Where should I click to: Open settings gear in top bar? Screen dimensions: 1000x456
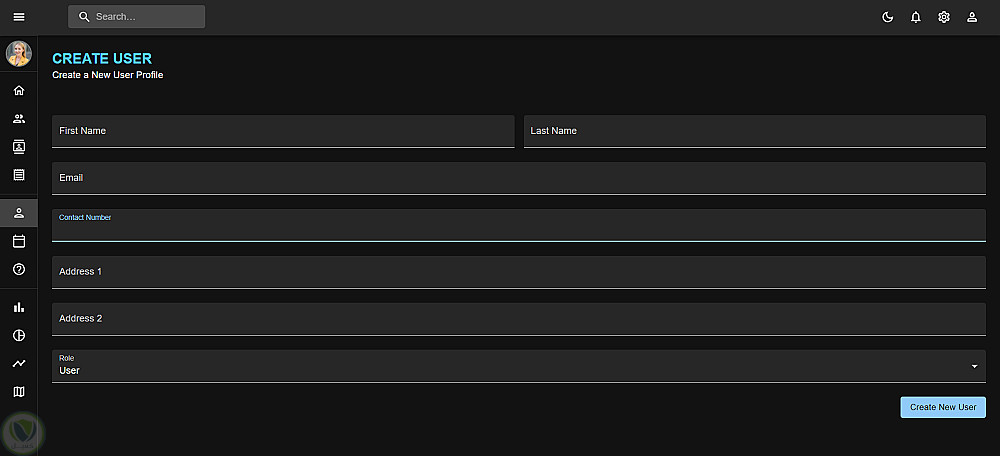[x=943, y=17]
